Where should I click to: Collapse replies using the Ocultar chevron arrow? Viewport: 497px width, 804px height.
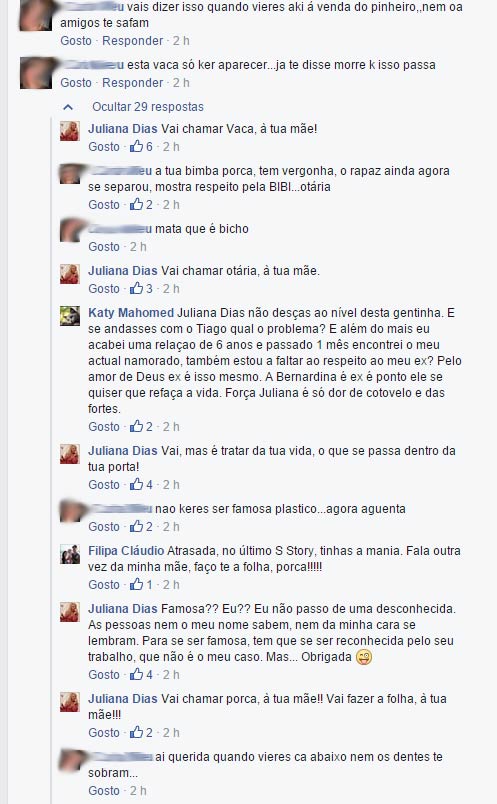(x=68, y=107)
